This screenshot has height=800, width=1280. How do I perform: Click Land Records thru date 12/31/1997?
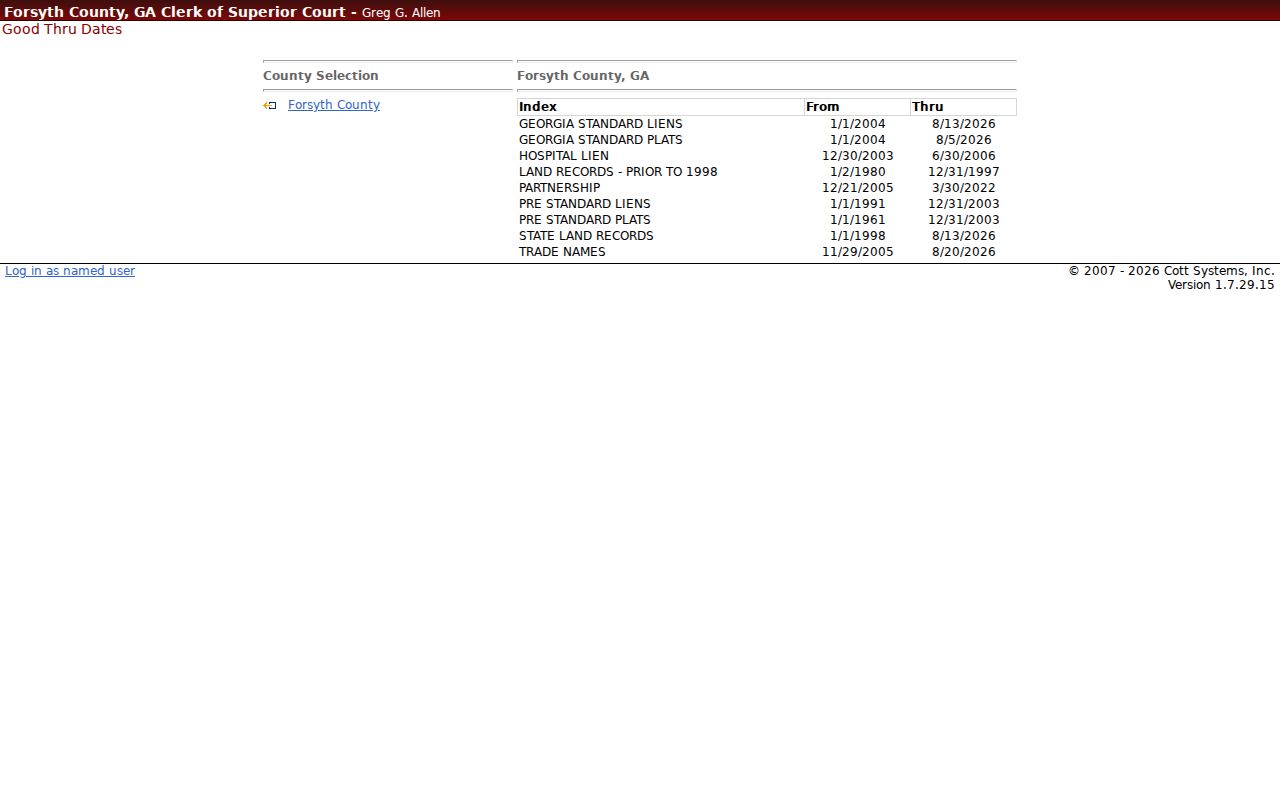[x=964, y=172]
